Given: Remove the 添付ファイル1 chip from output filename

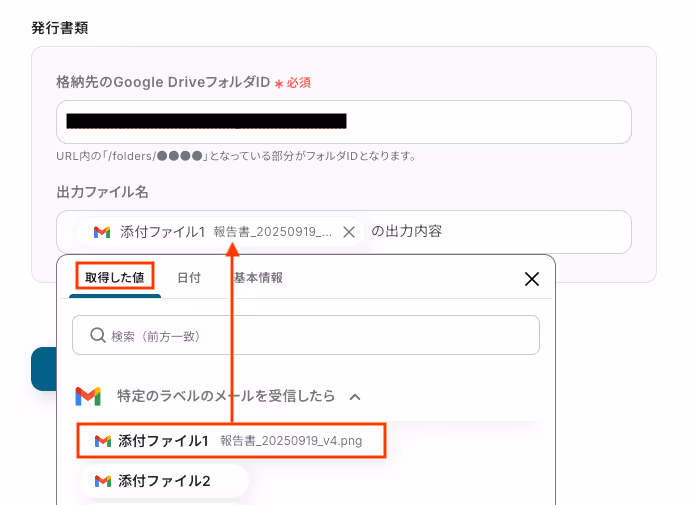Looking at the screenshot, I should pos(349,232).
